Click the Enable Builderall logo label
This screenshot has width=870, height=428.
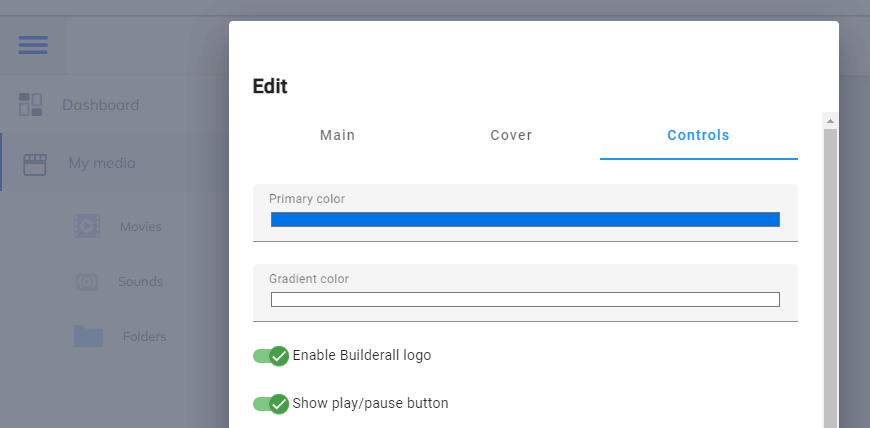click(362, 355)
